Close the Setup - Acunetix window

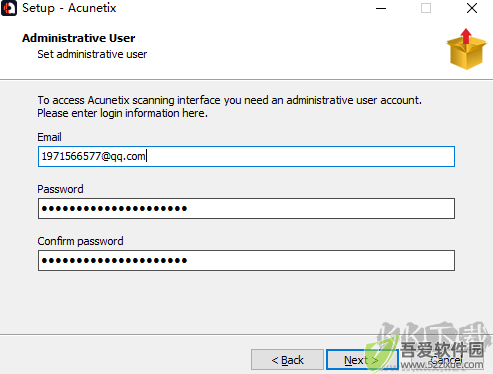472,8
